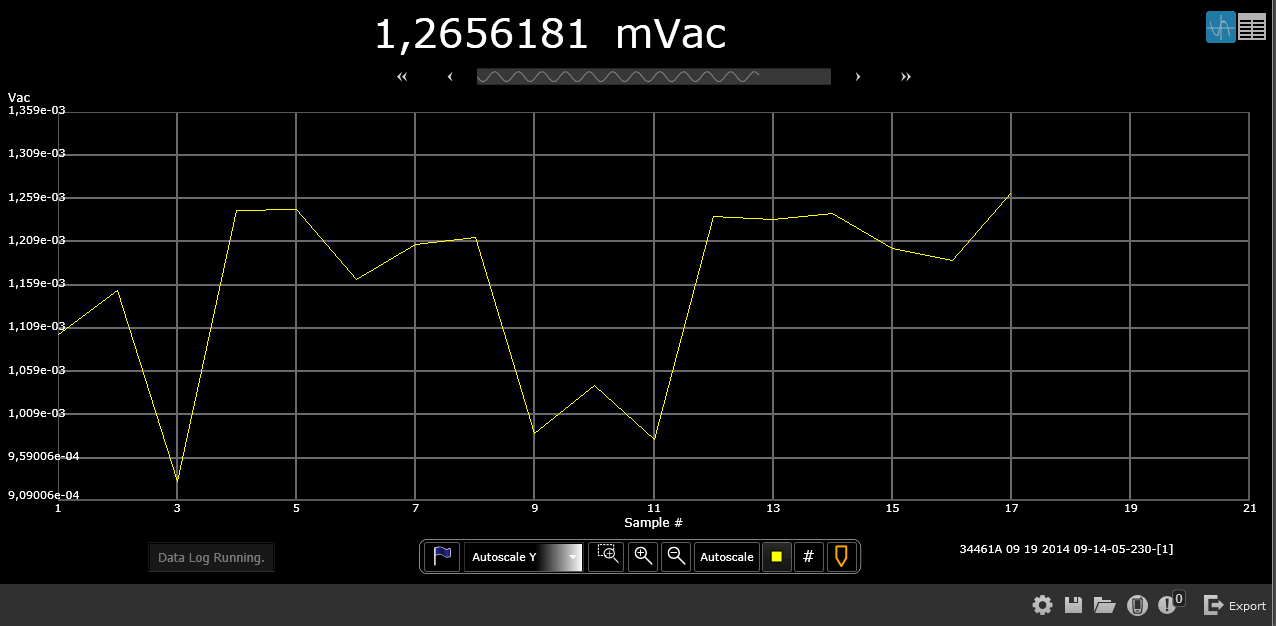This screenshot has width=1276, height=626.
Task: Open the Autoscale Y dropdown
Action: click(x=523, y=556)
